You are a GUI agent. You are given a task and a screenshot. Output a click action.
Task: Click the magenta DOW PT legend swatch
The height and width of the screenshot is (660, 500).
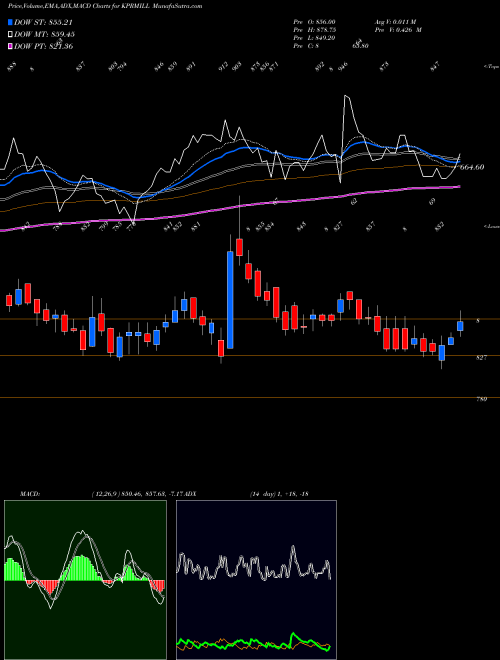(x=10, y=46)
